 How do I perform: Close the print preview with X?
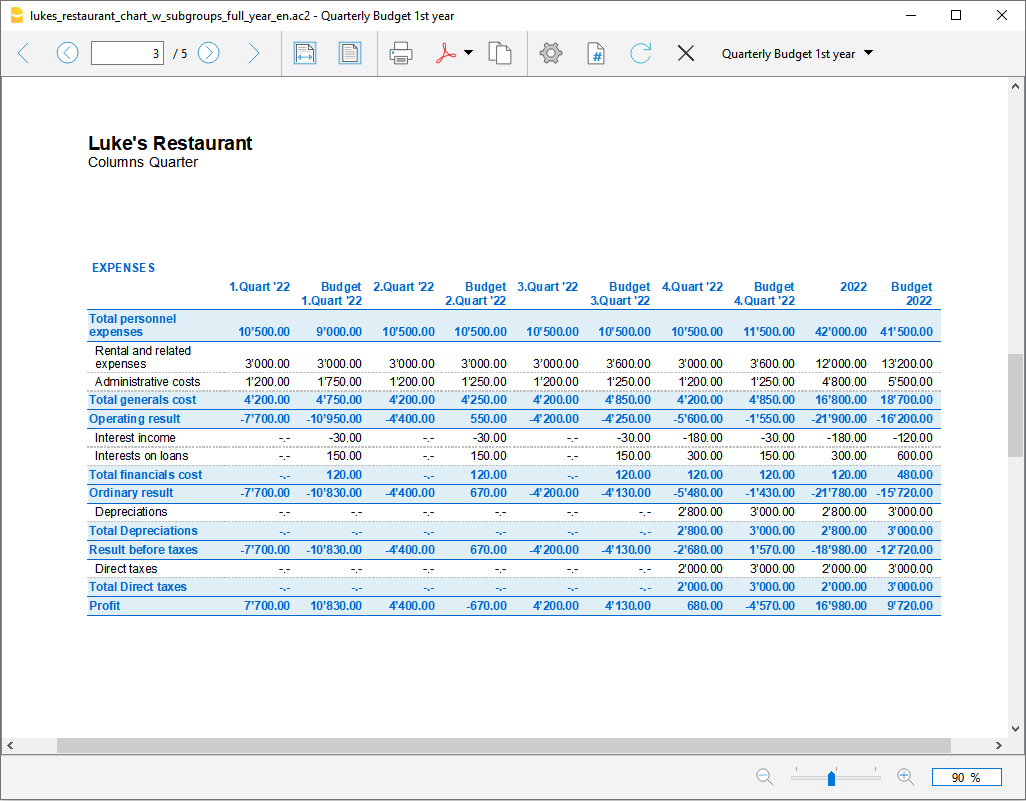(686, 54)
